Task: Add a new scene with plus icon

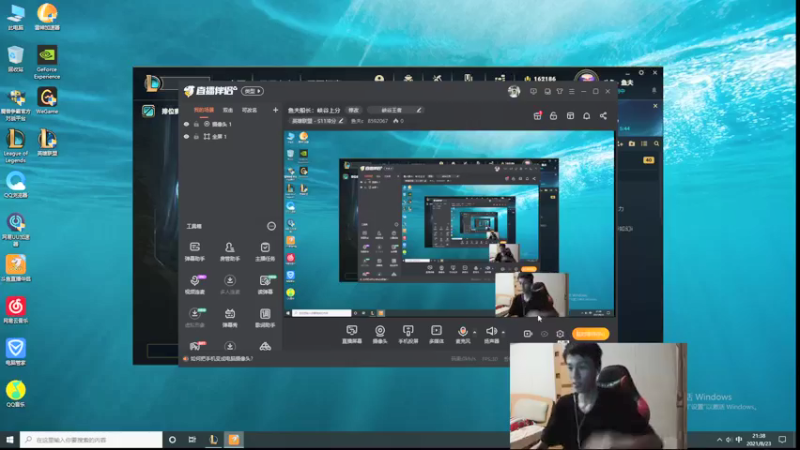Action: 276,110
